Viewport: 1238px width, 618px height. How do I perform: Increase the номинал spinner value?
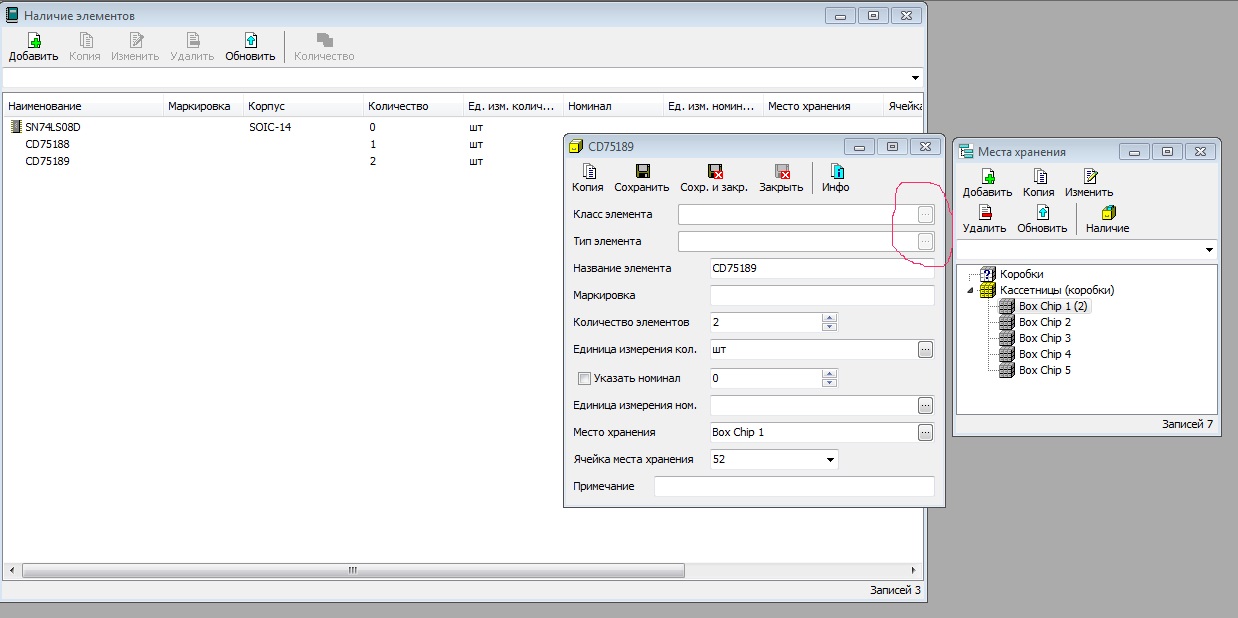pos(829,374)
